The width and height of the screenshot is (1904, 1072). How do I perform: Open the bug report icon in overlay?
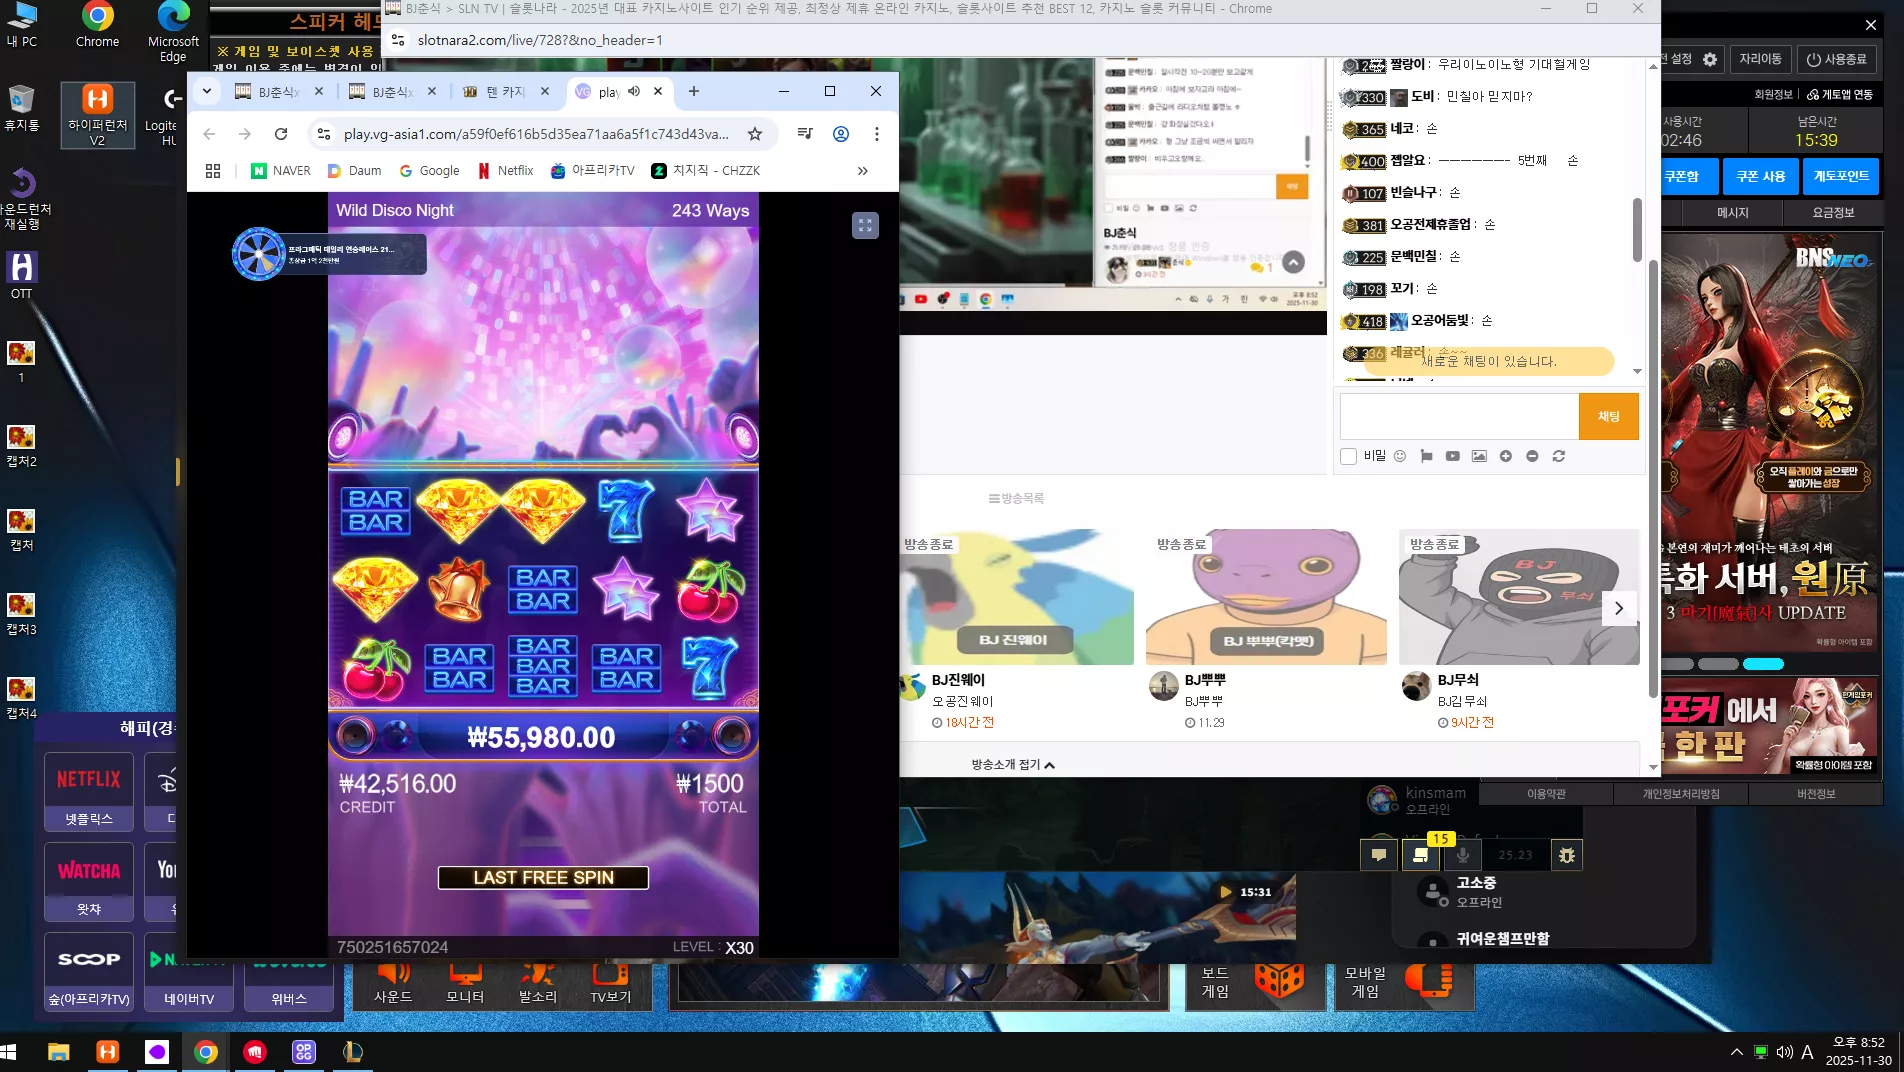pos(1567,855)
